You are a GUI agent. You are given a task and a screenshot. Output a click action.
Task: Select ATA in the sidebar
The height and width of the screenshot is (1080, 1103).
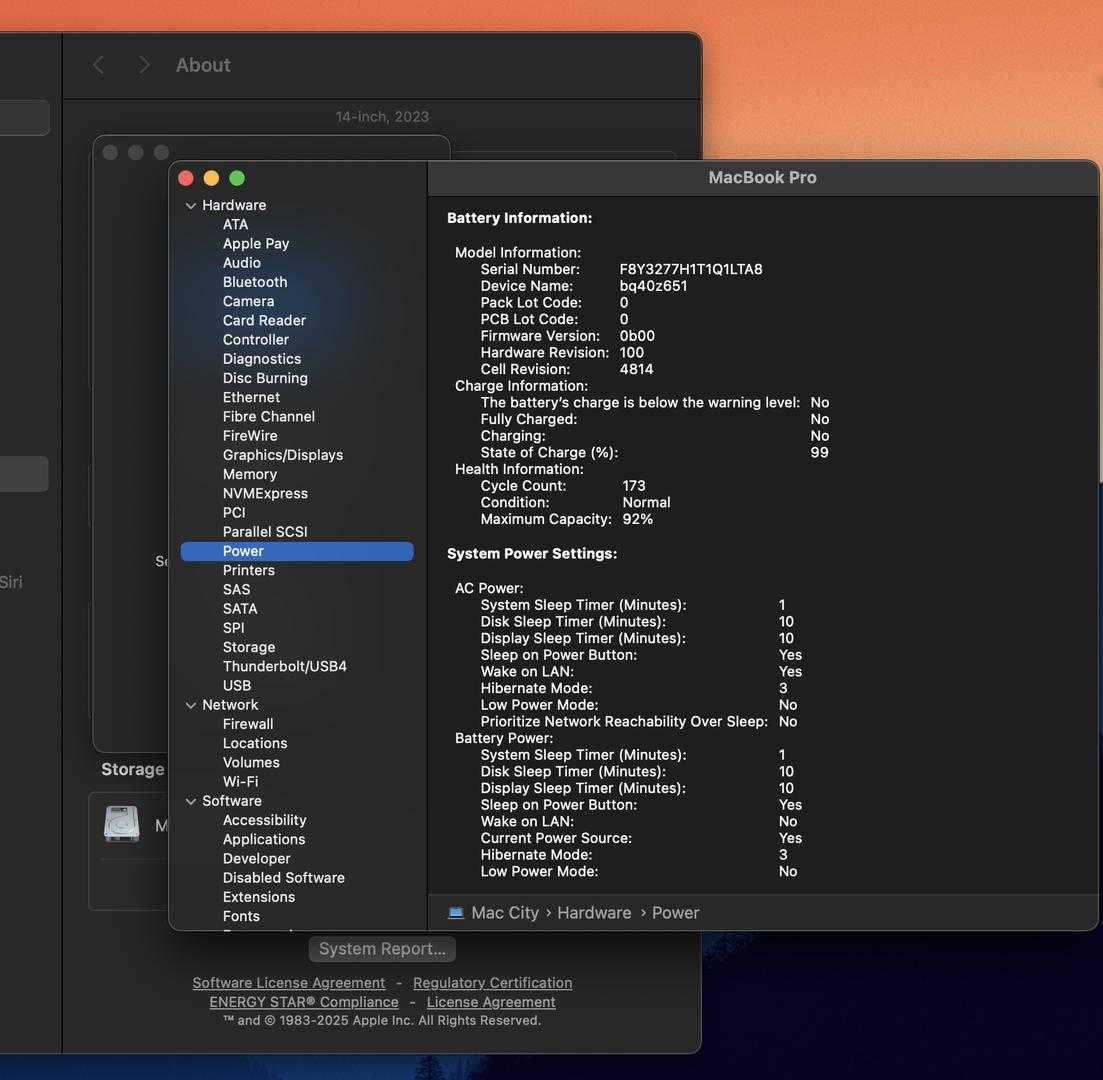235,224
